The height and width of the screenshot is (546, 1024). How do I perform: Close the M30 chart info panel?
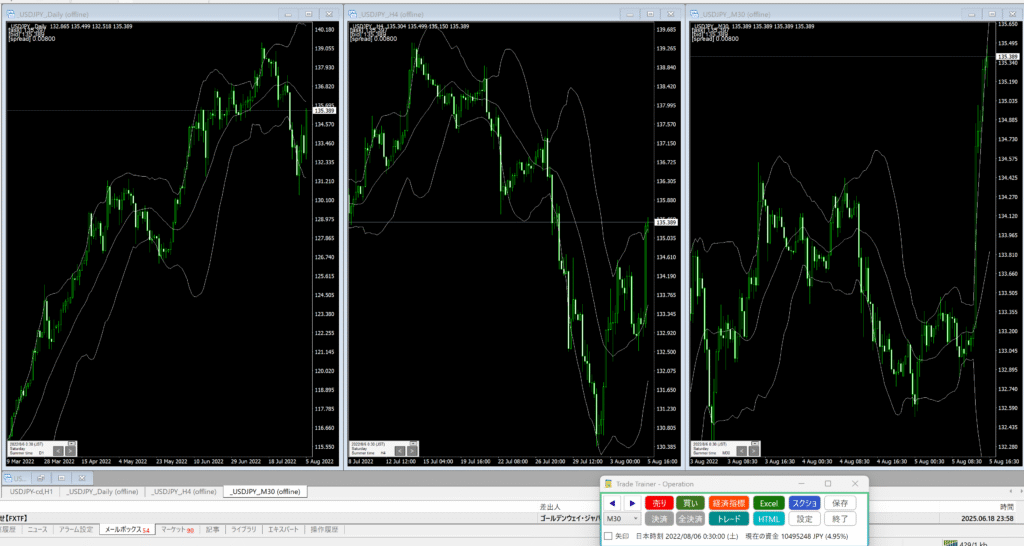coord(756,443)
